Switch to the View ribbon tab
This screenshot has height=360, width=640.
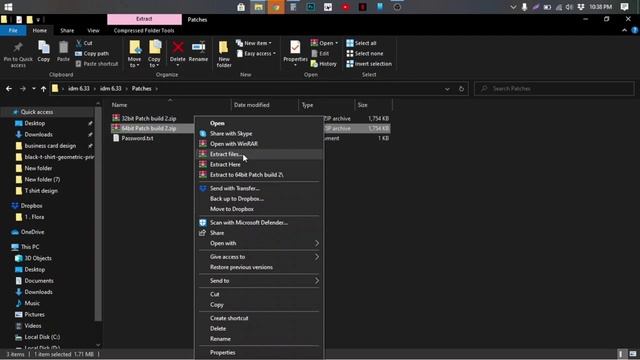(x=93, y=31)
